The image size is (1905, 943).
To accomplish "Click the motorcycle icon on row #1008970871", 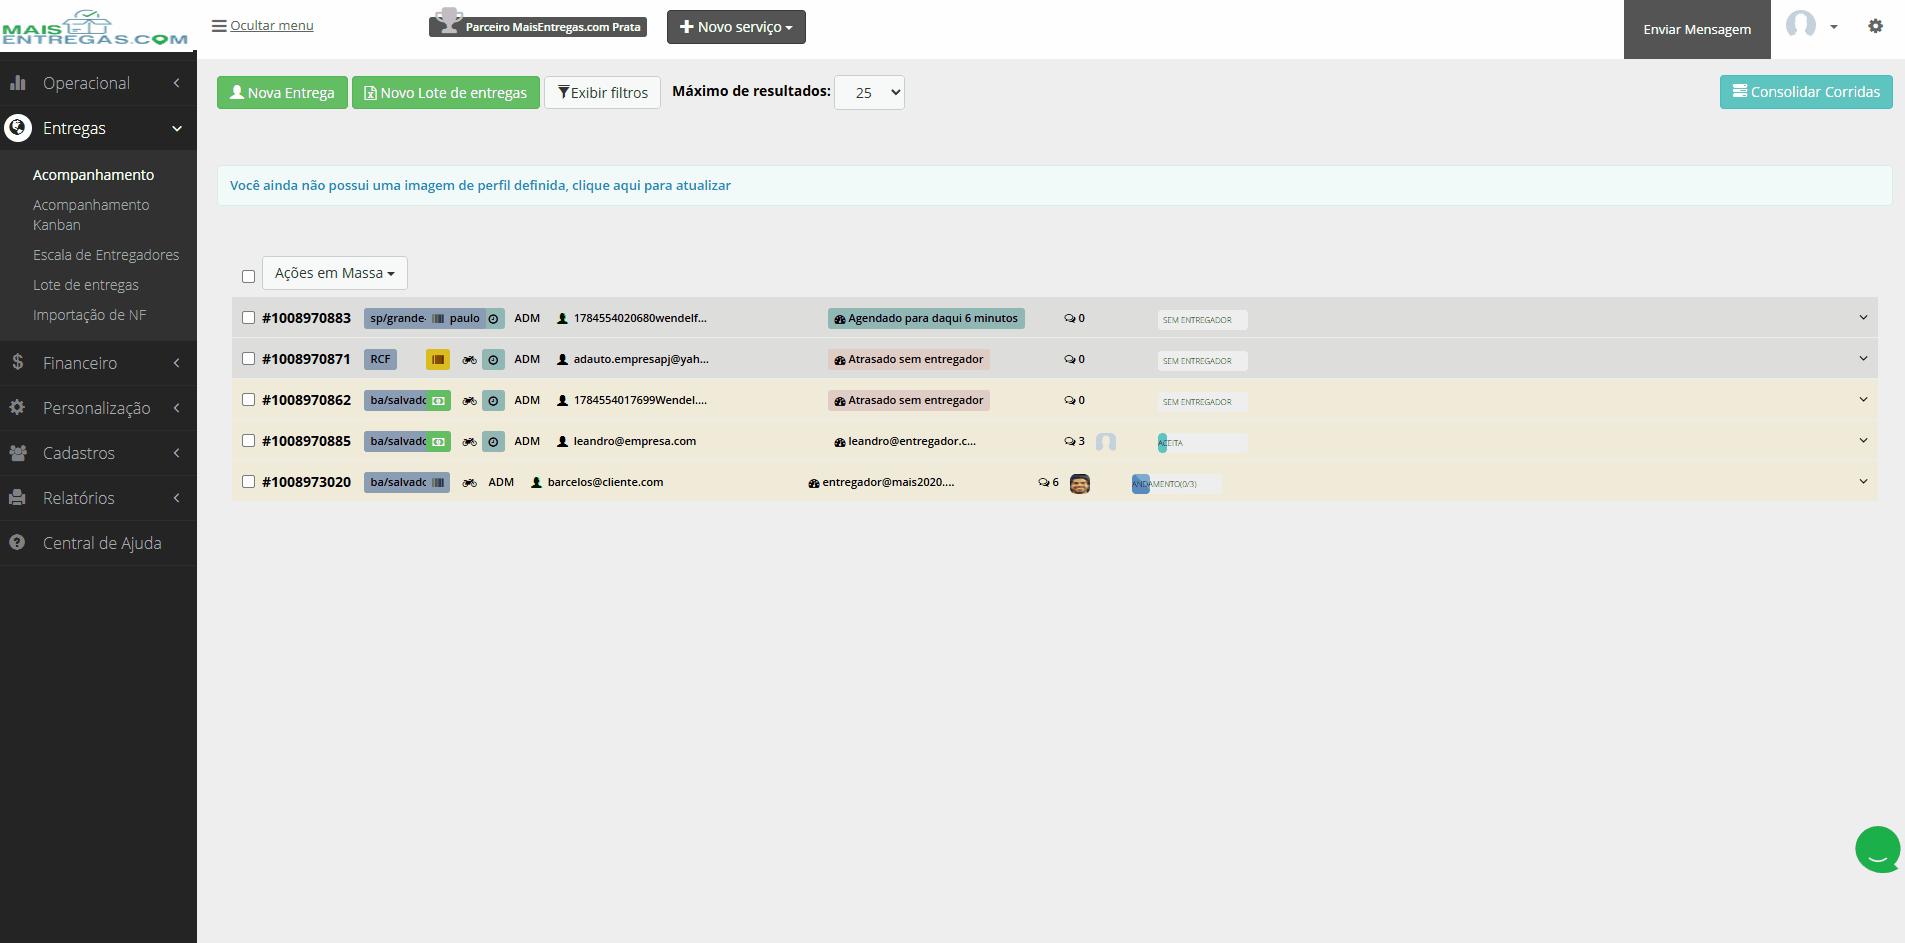I will [x=469, y=360].
